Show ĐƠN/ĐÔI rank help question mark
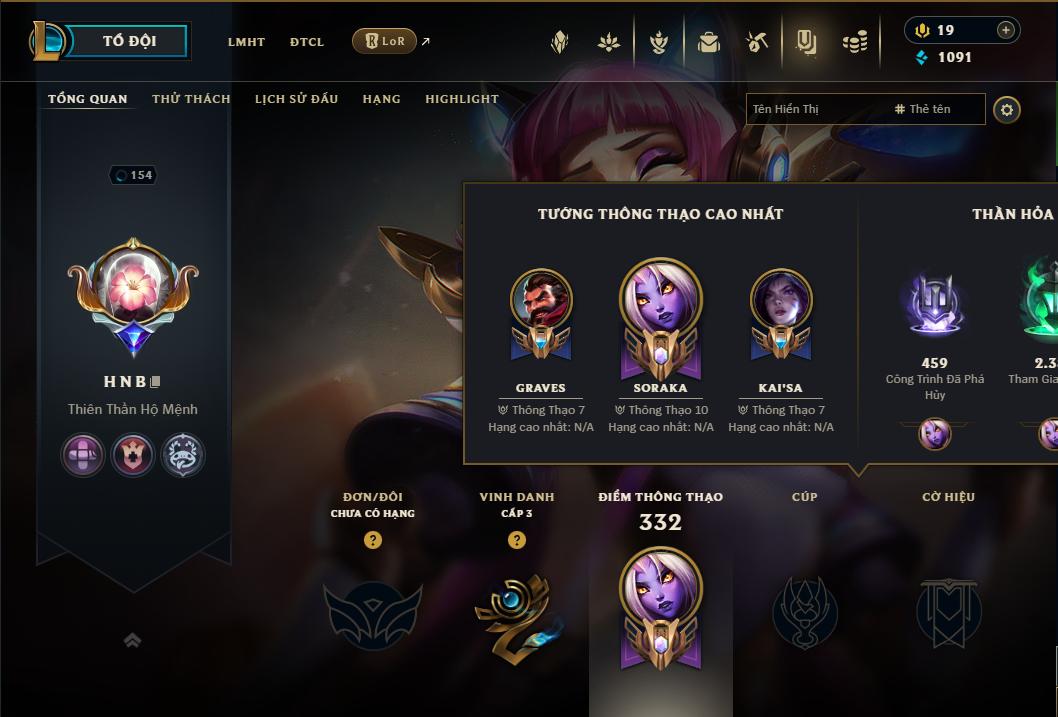The image size is (1058, 717). click(372, 540)
